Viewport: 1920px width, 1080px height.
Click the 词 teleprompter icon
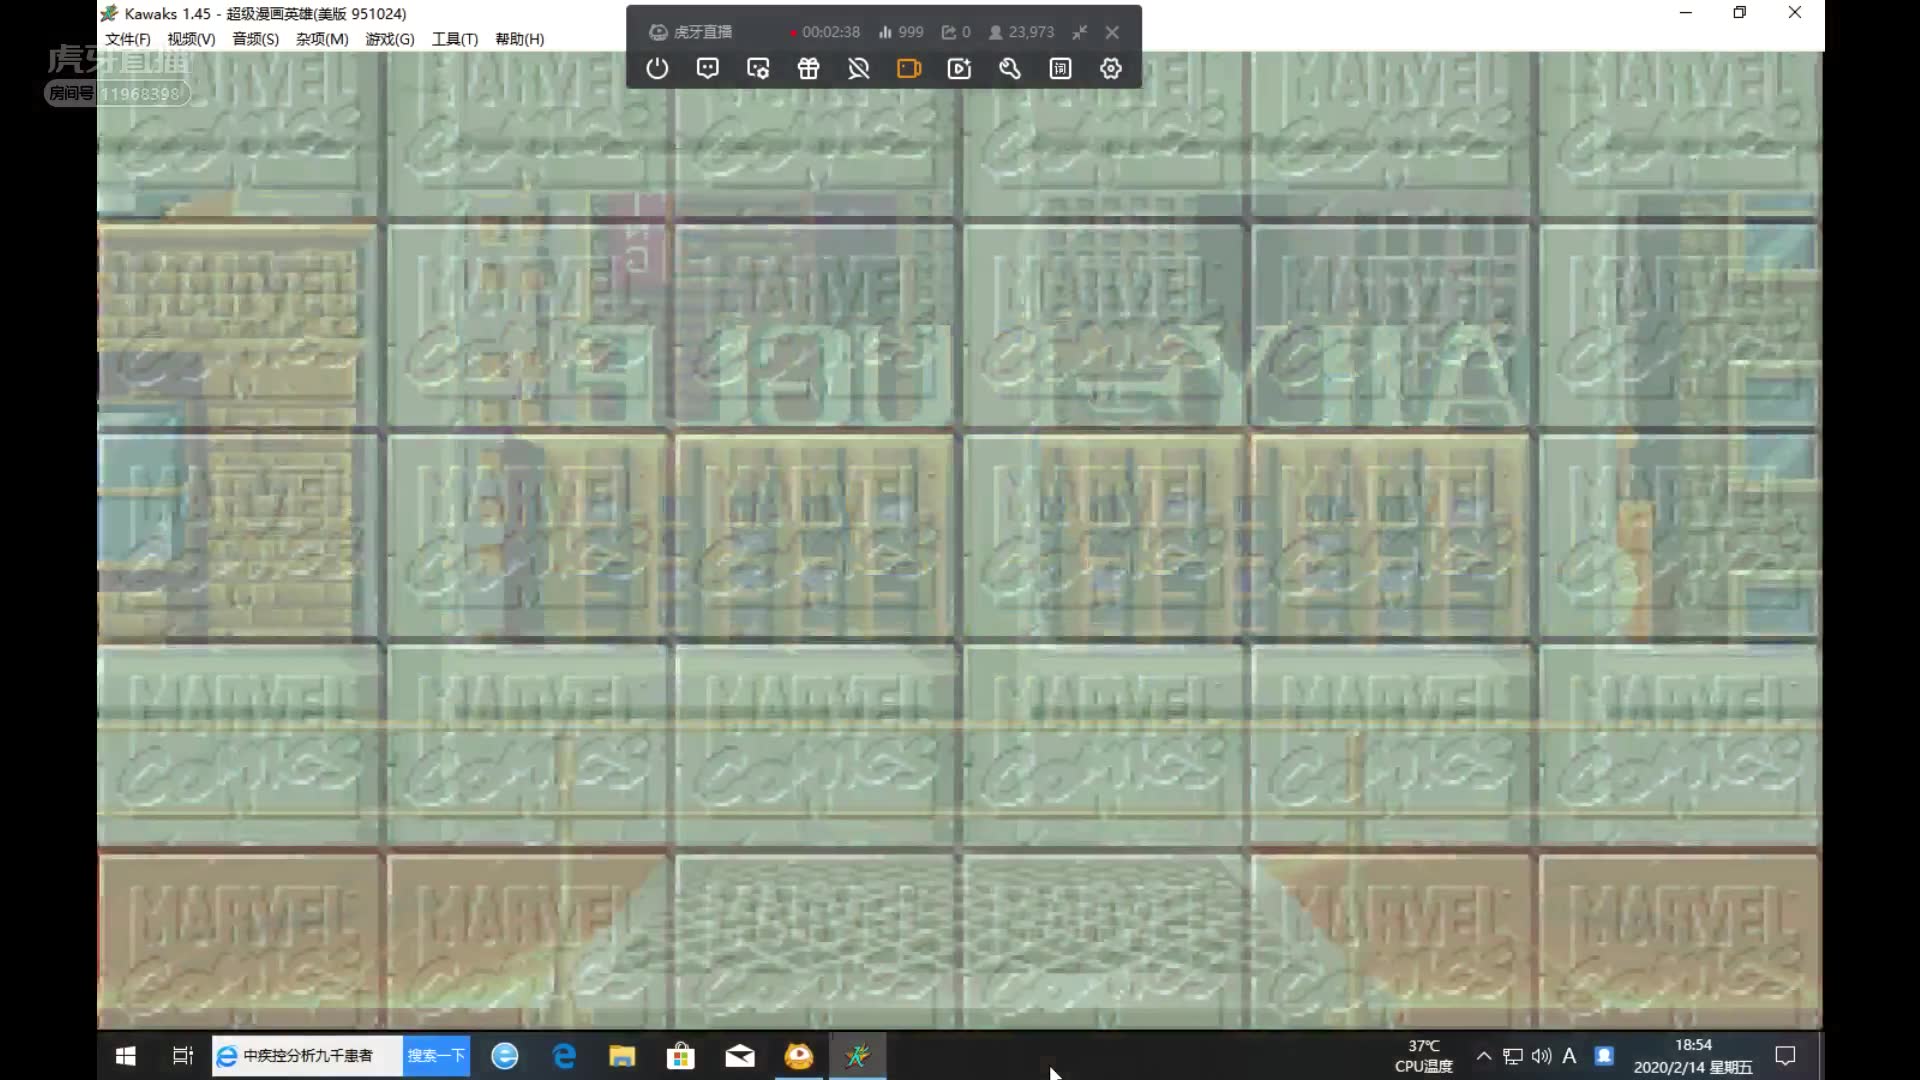pos(1060,69)
